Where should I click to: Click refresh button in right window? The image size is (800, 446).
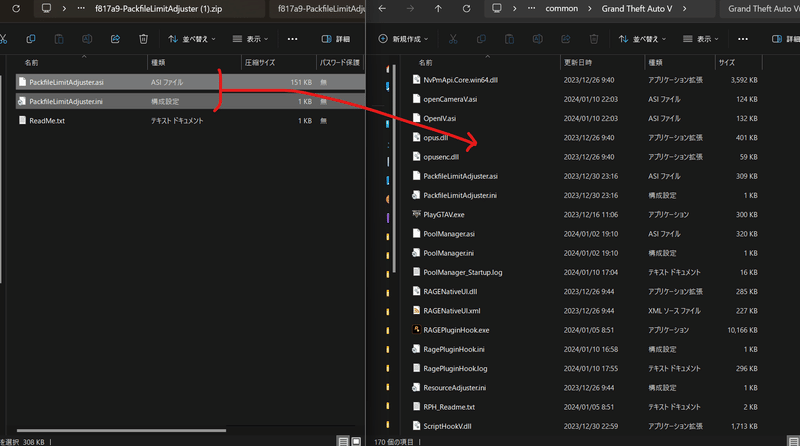466,9
